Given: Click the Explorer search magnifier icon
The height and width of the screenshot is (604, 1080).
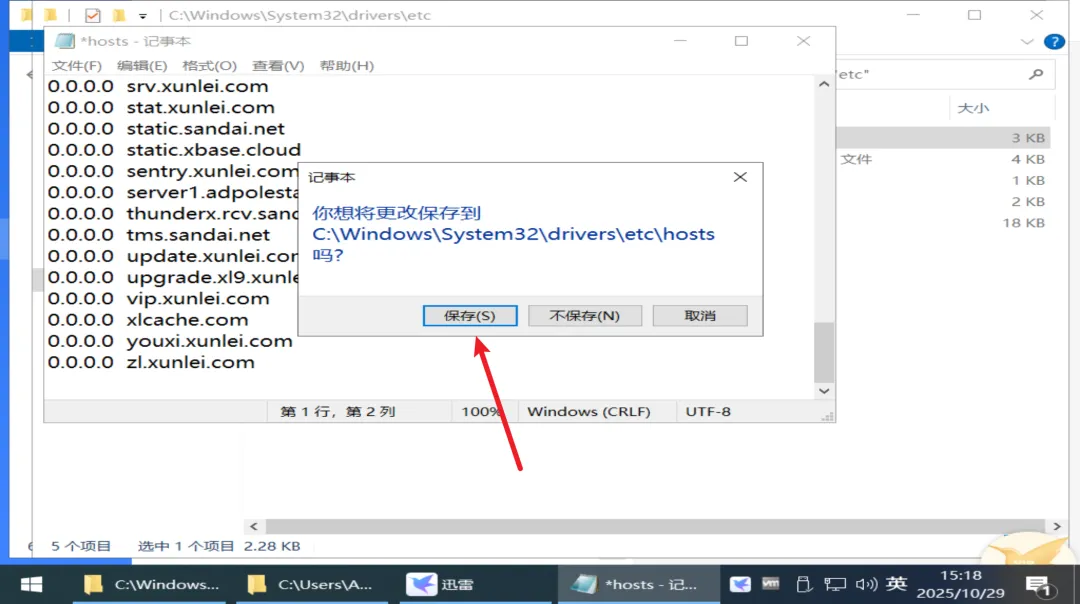Looking at the screenshot, I should click(1036, 74).
